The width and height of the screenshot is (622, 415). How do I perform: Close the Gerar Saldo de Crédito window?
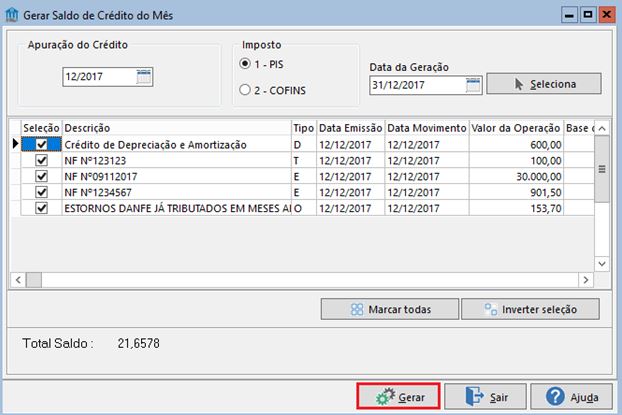[x=607, y=15]
